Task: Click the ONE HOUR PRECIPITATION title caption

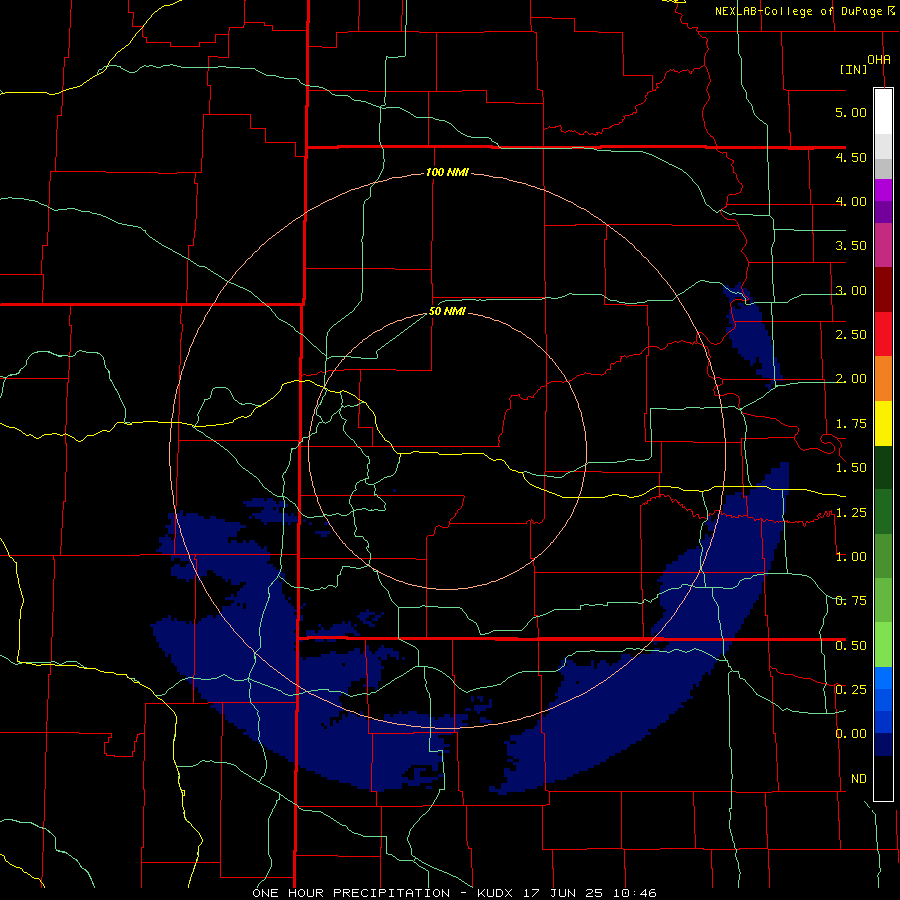Action: point(455,893)
